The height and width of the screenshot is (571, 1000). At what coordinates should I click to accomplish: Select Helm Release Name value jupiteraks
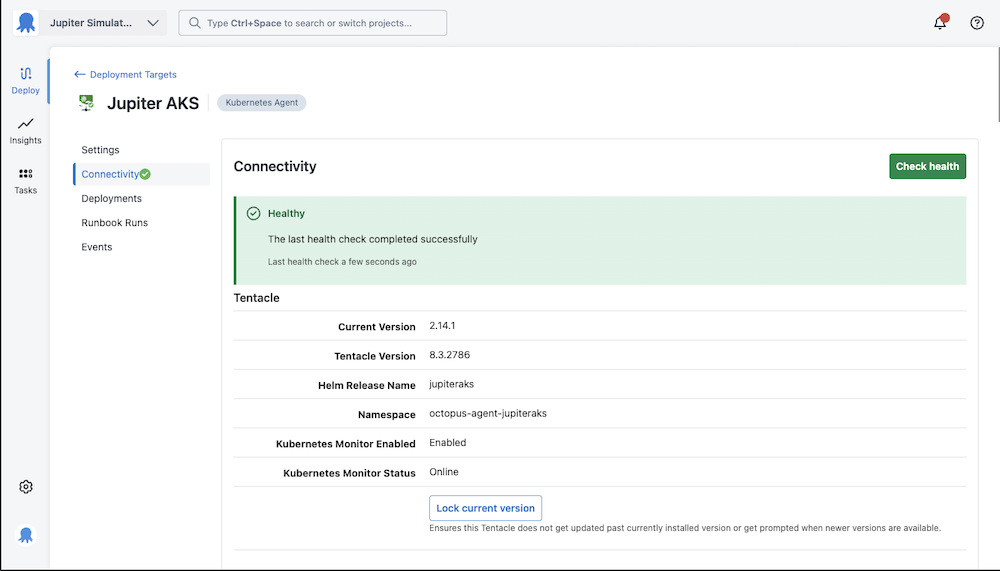pos(452,384)
